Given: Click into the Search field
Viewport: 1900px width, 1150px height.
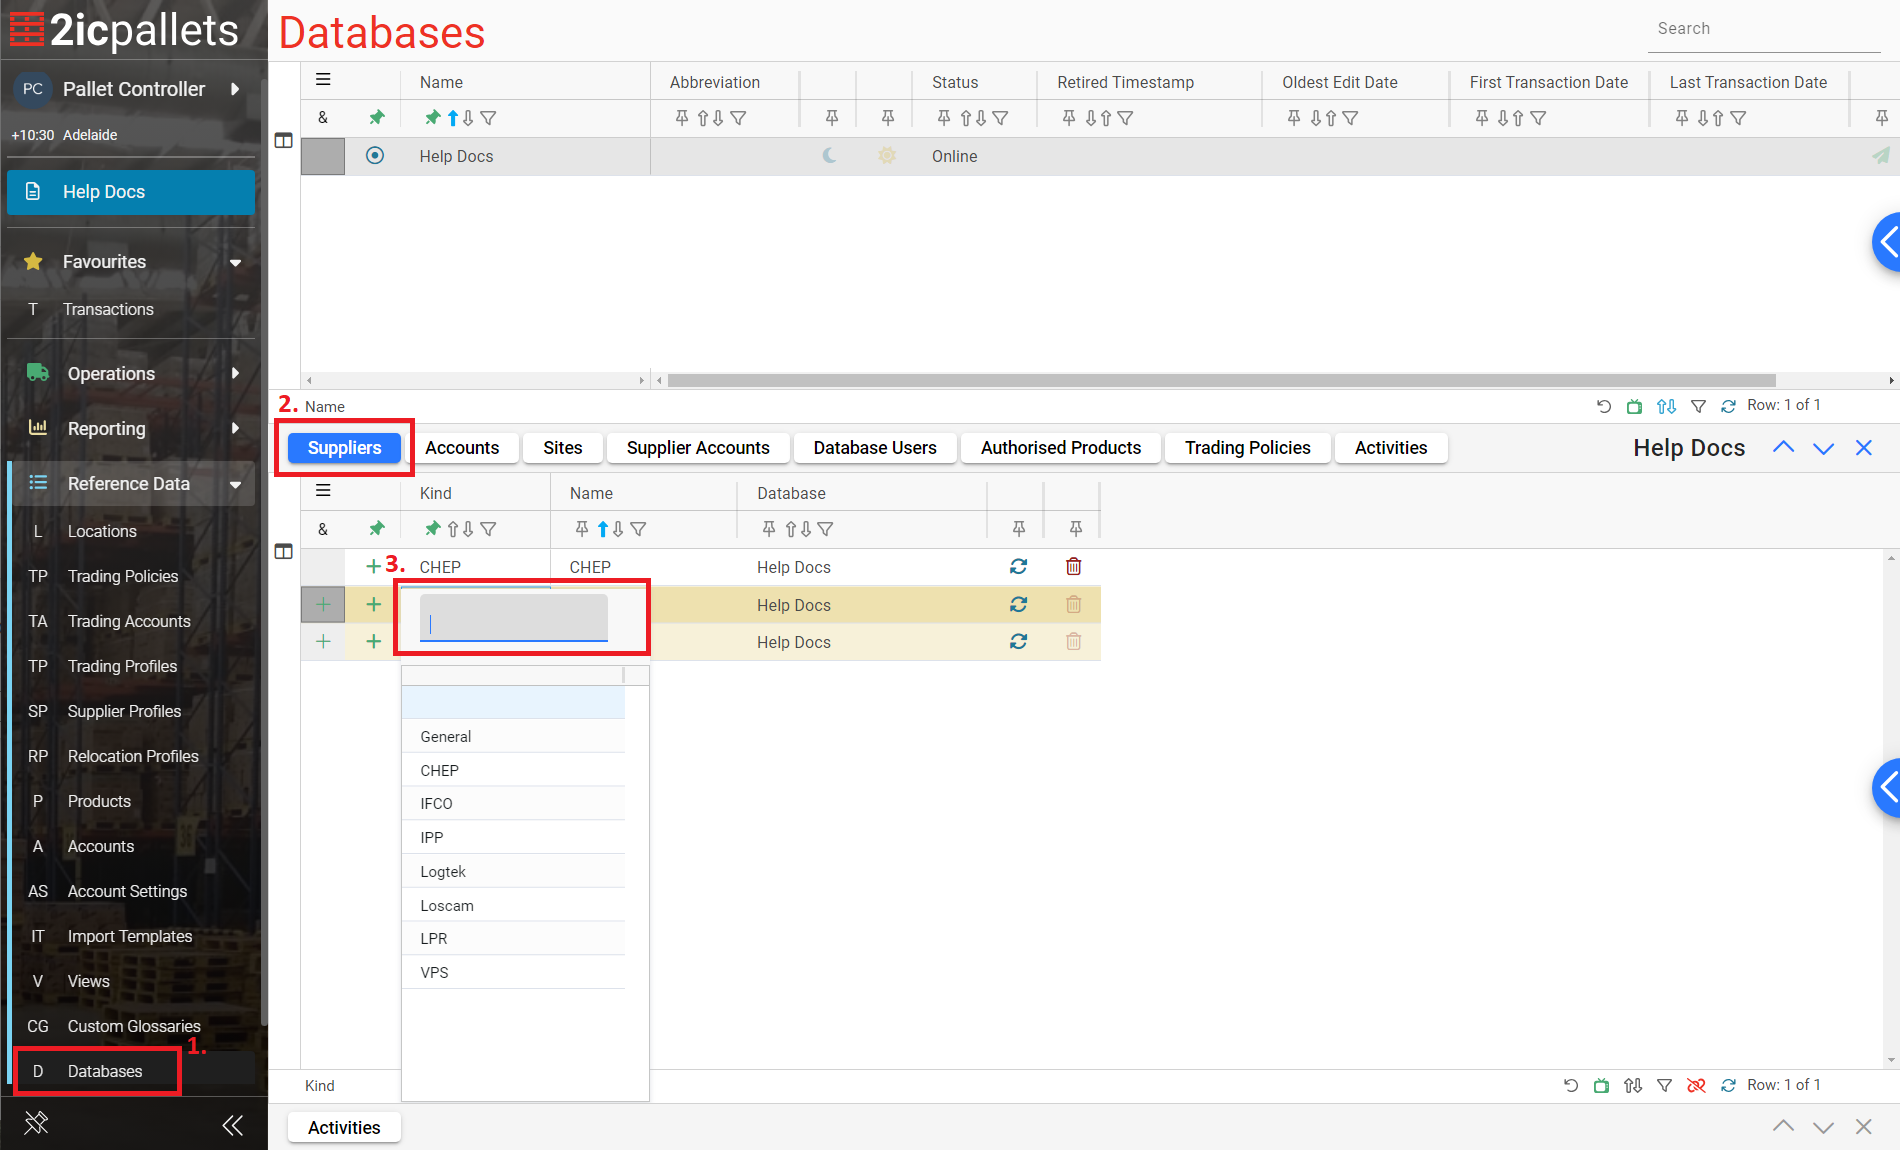Looking at the screenshot, I should (x=1762, y=29).
